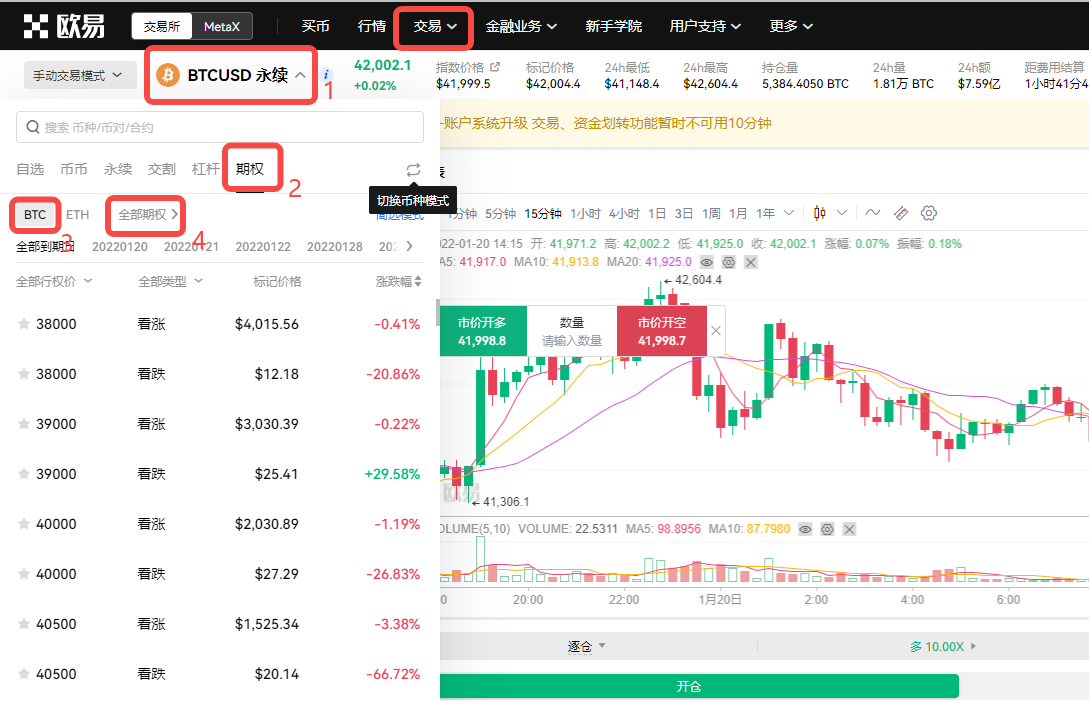The height and width of the screenshot is (701, 1089).
Task: Toggle MA indicator visibility eye
Action: click(x=706, y=262)
